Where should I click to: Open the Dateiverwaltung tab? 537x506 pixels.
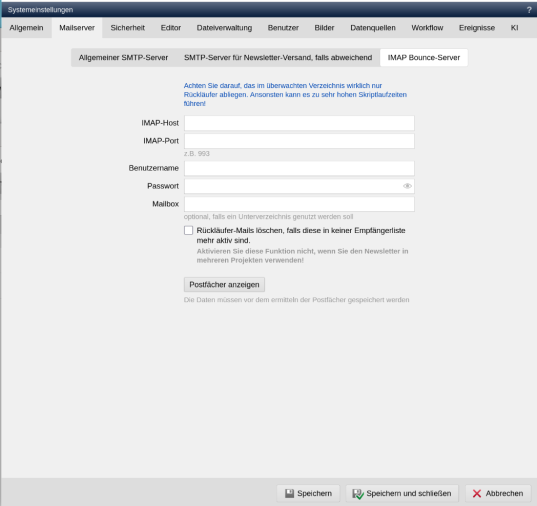(x=224, y=28)
